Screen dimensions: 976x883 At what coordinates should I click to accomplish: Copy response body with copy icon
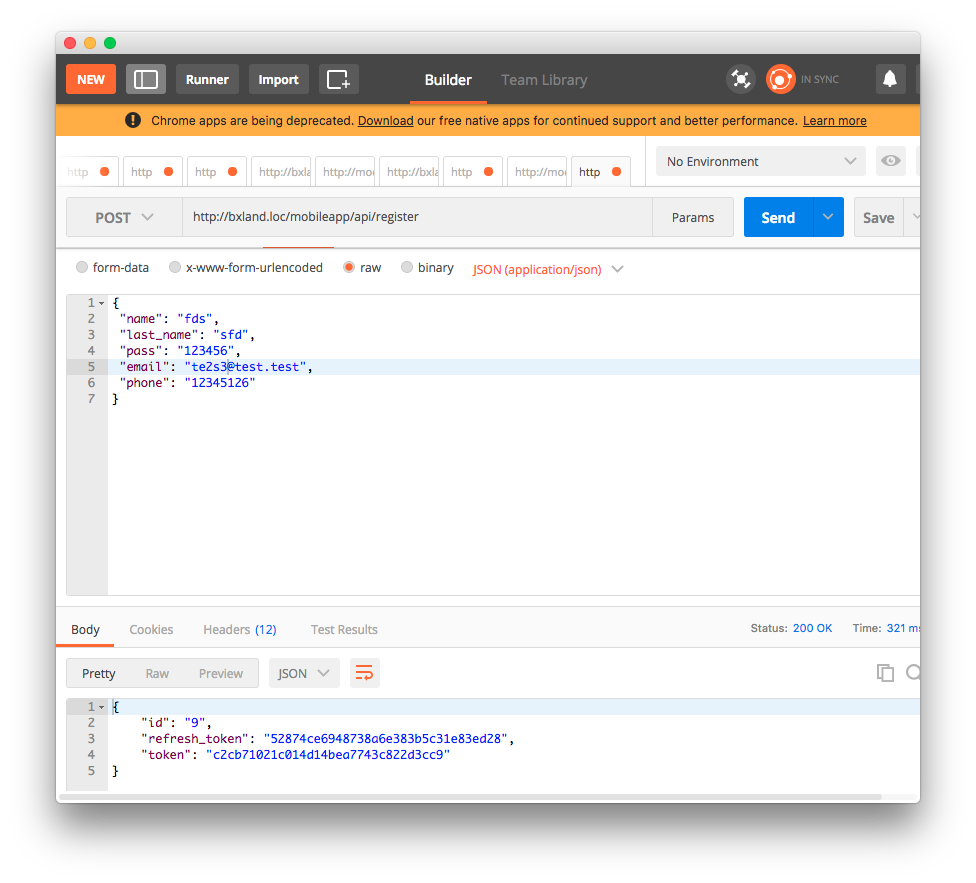pyautogui.click(x=885, y=673)
